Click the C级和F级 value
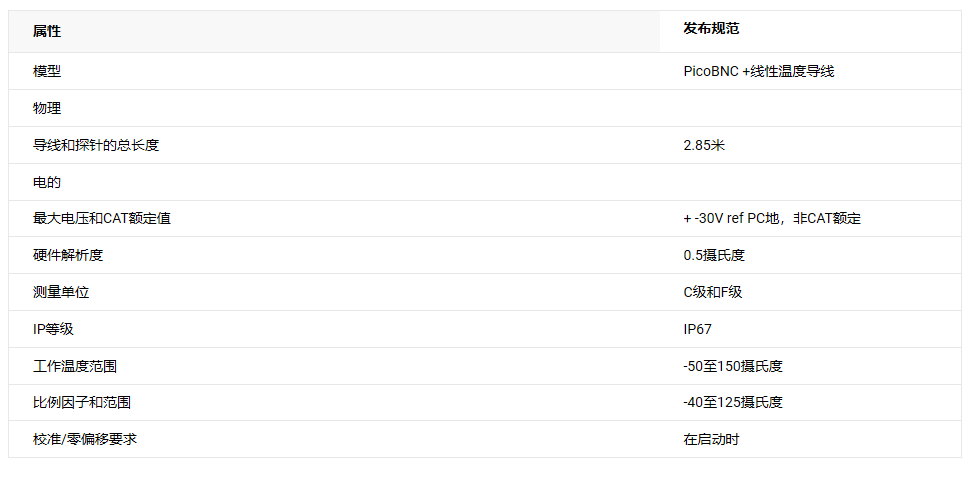 pyautogui.click(x=713, y=292)
